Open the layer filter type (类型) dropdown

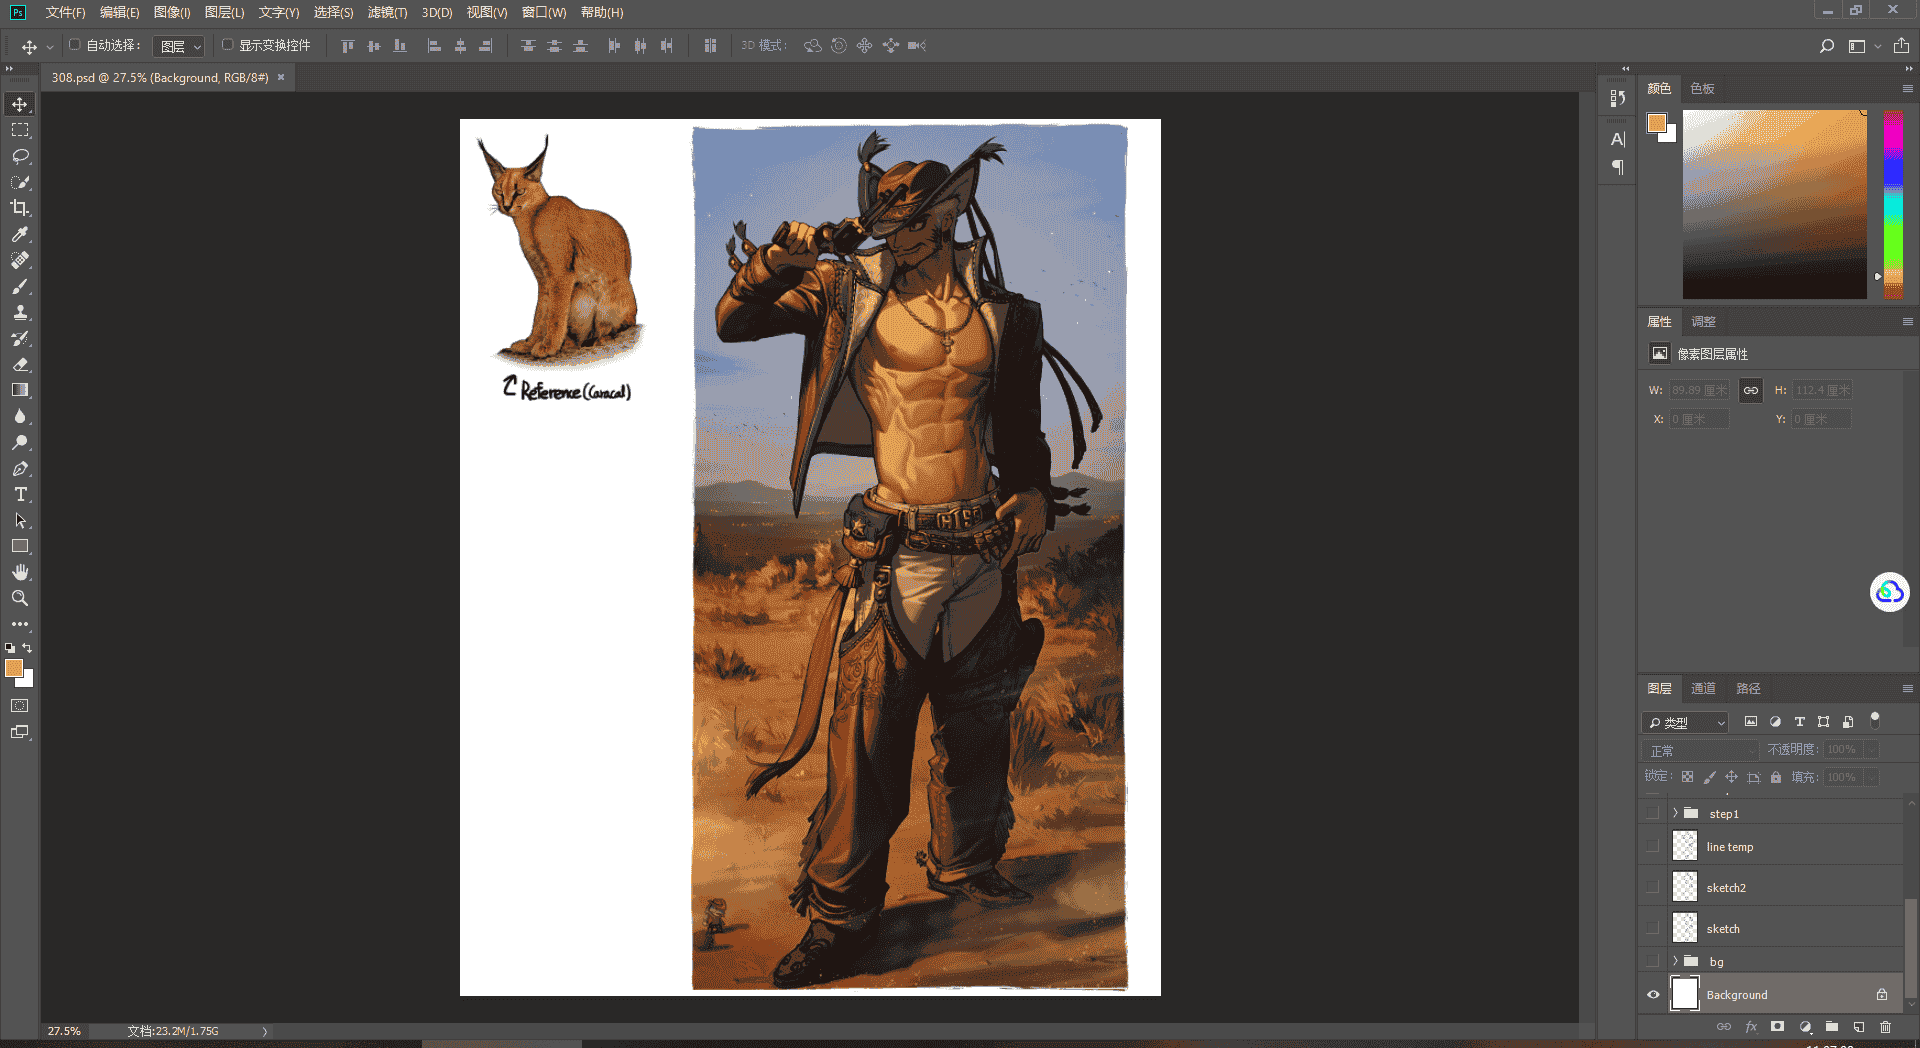pos(1685,722)
